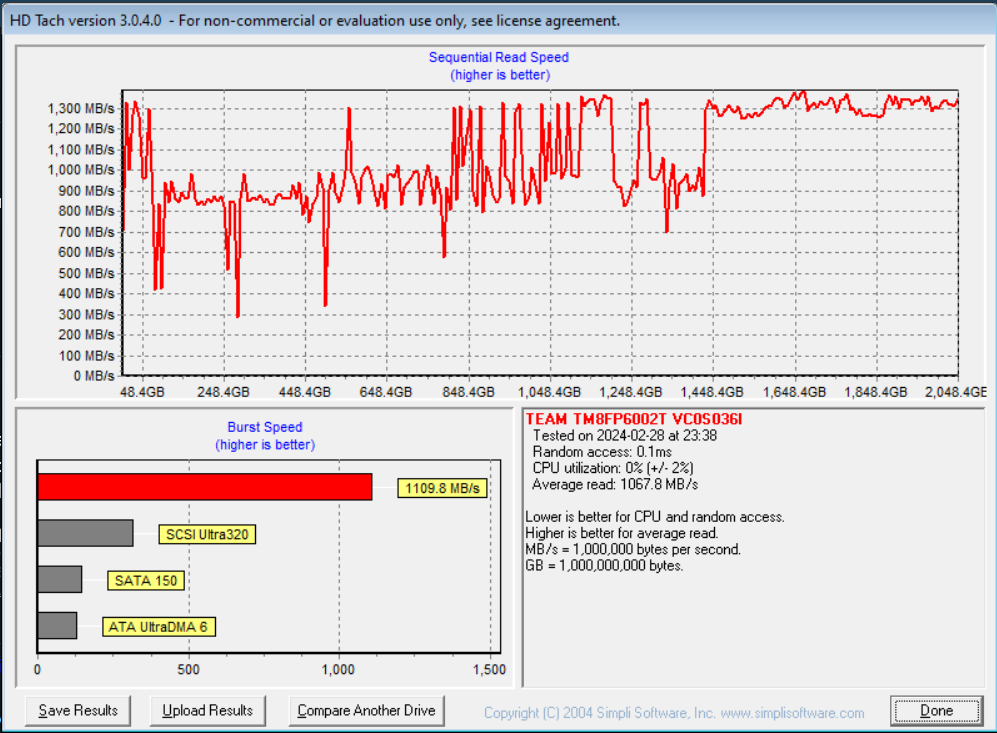Click the SATA 150 label

coord(148,581)
